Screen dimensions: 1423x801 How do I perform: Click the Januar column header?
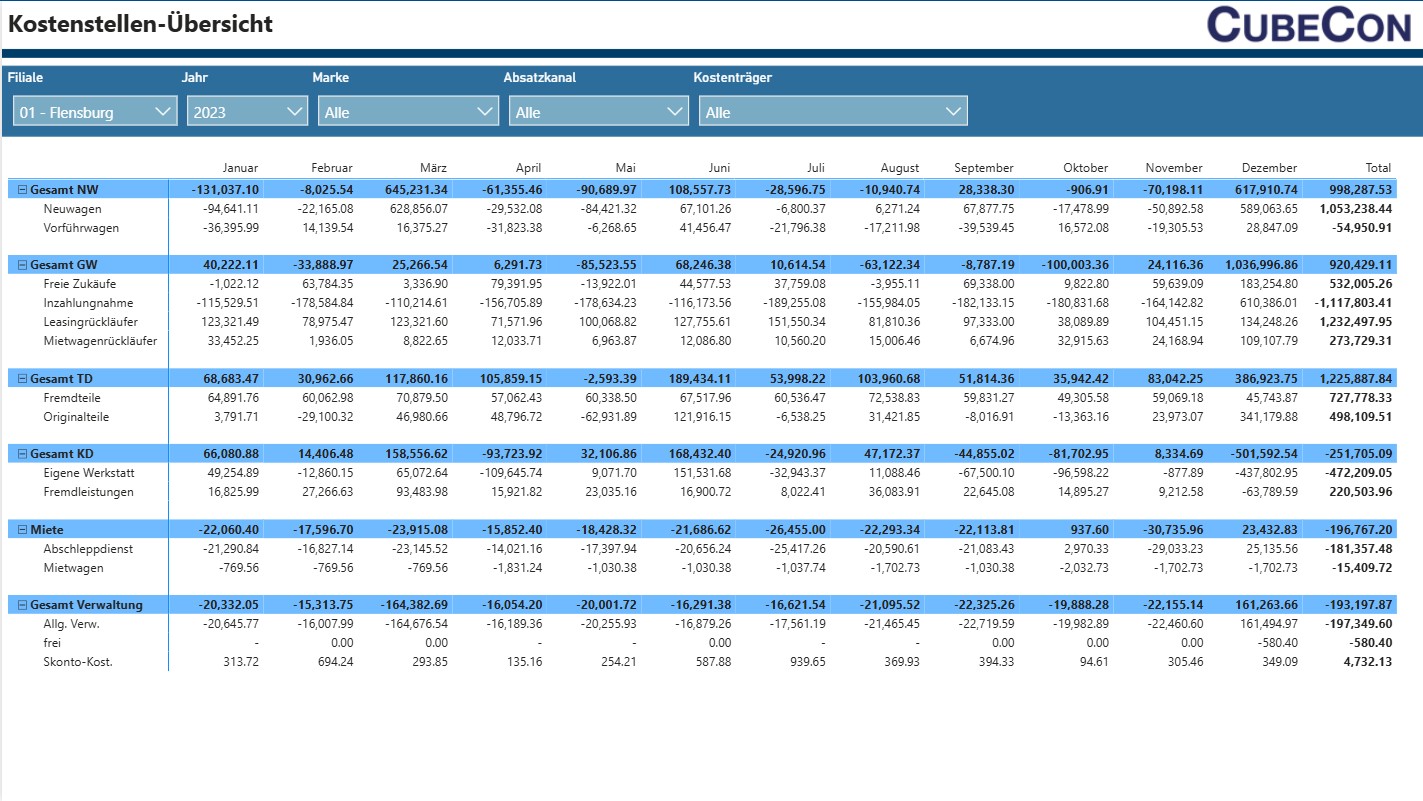240,168
